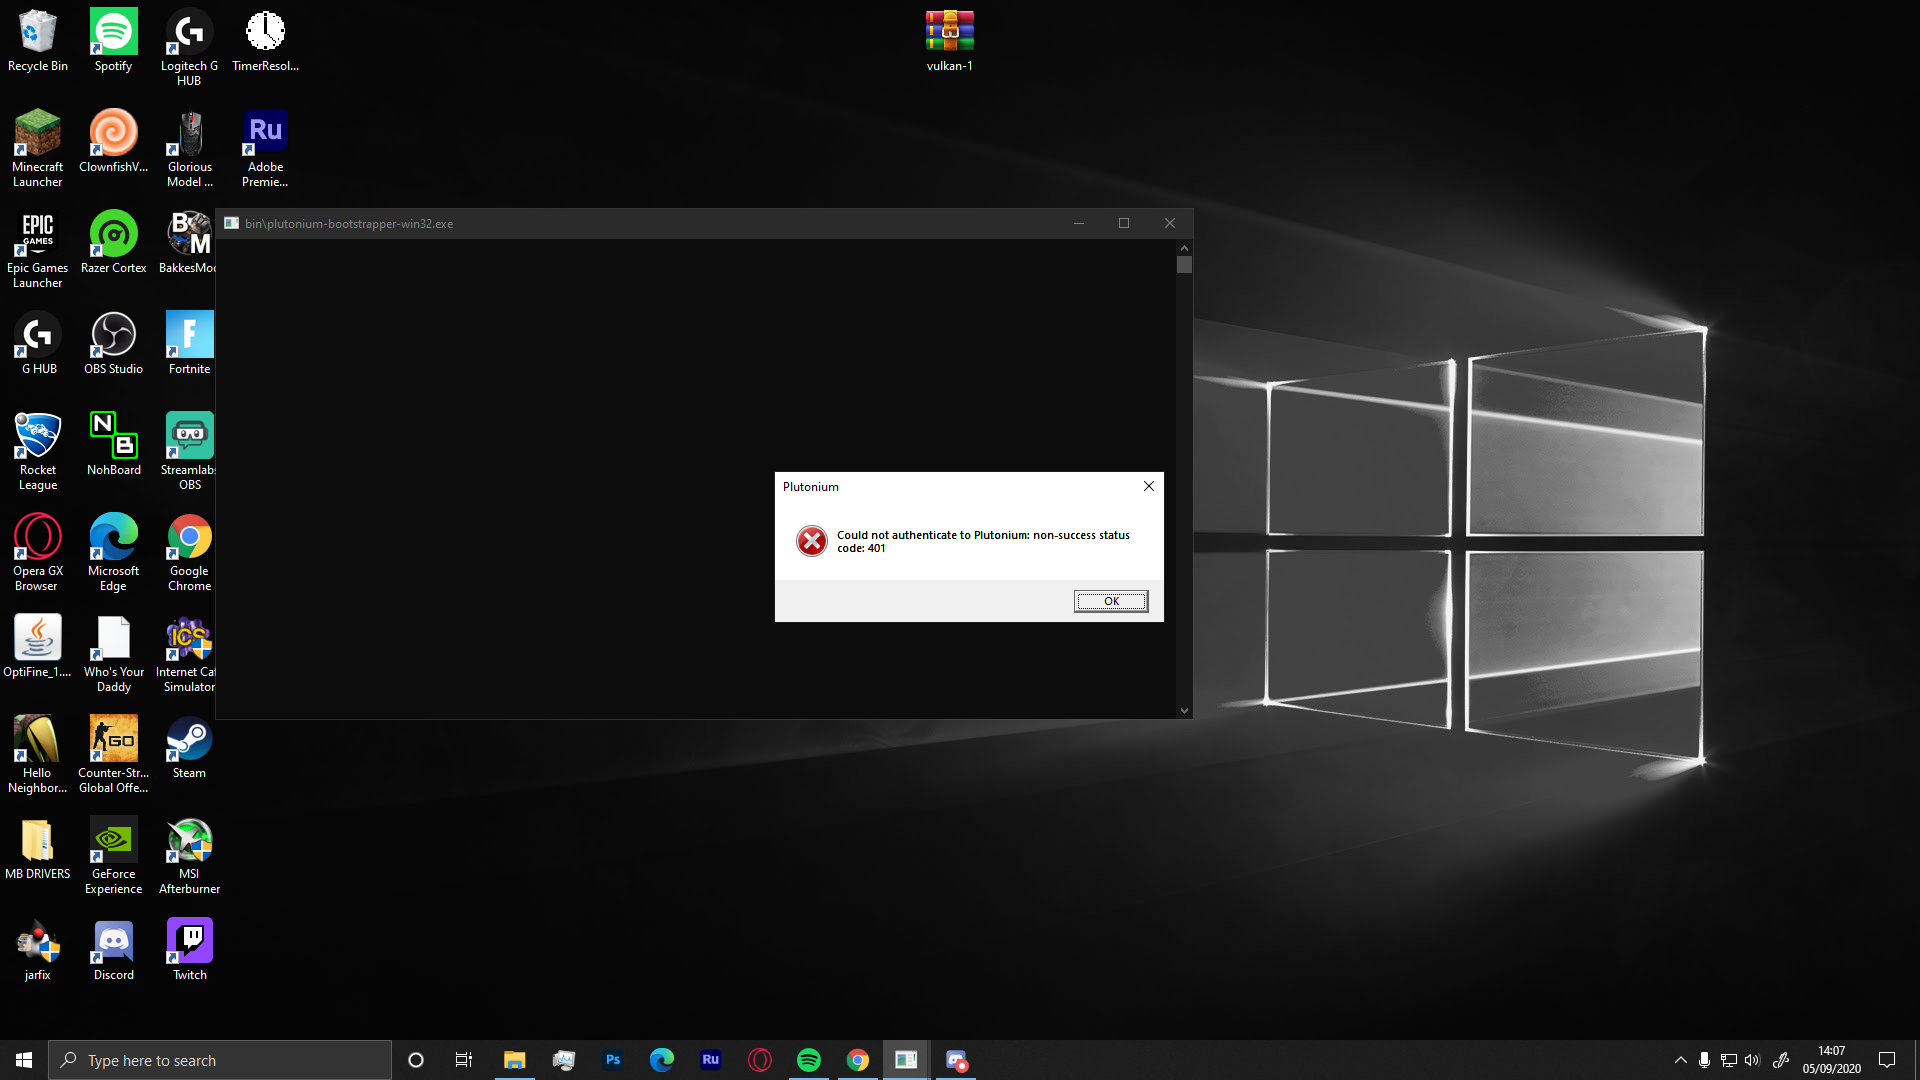Select the G HUB desktop shortcut

click(x=38, y=344)
